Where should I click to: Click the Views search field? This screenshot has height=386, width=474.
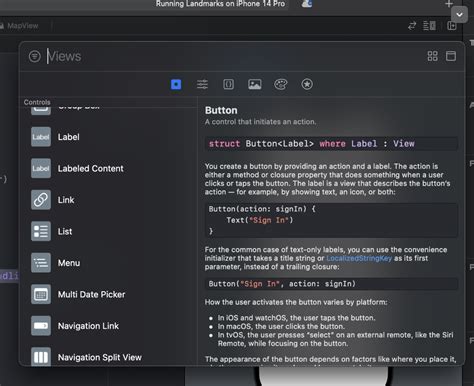233,56
